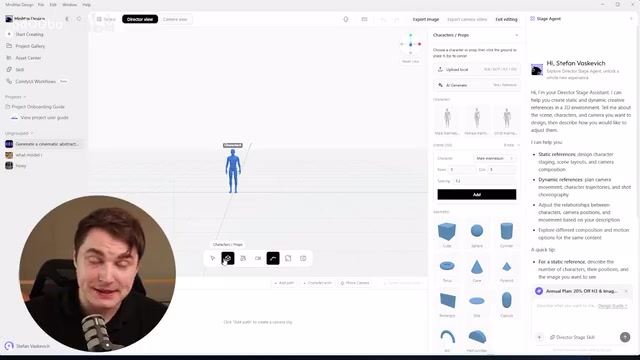
Task: Open ComfyUI Workflows in sidebar
Action: (x=37, y=82)
